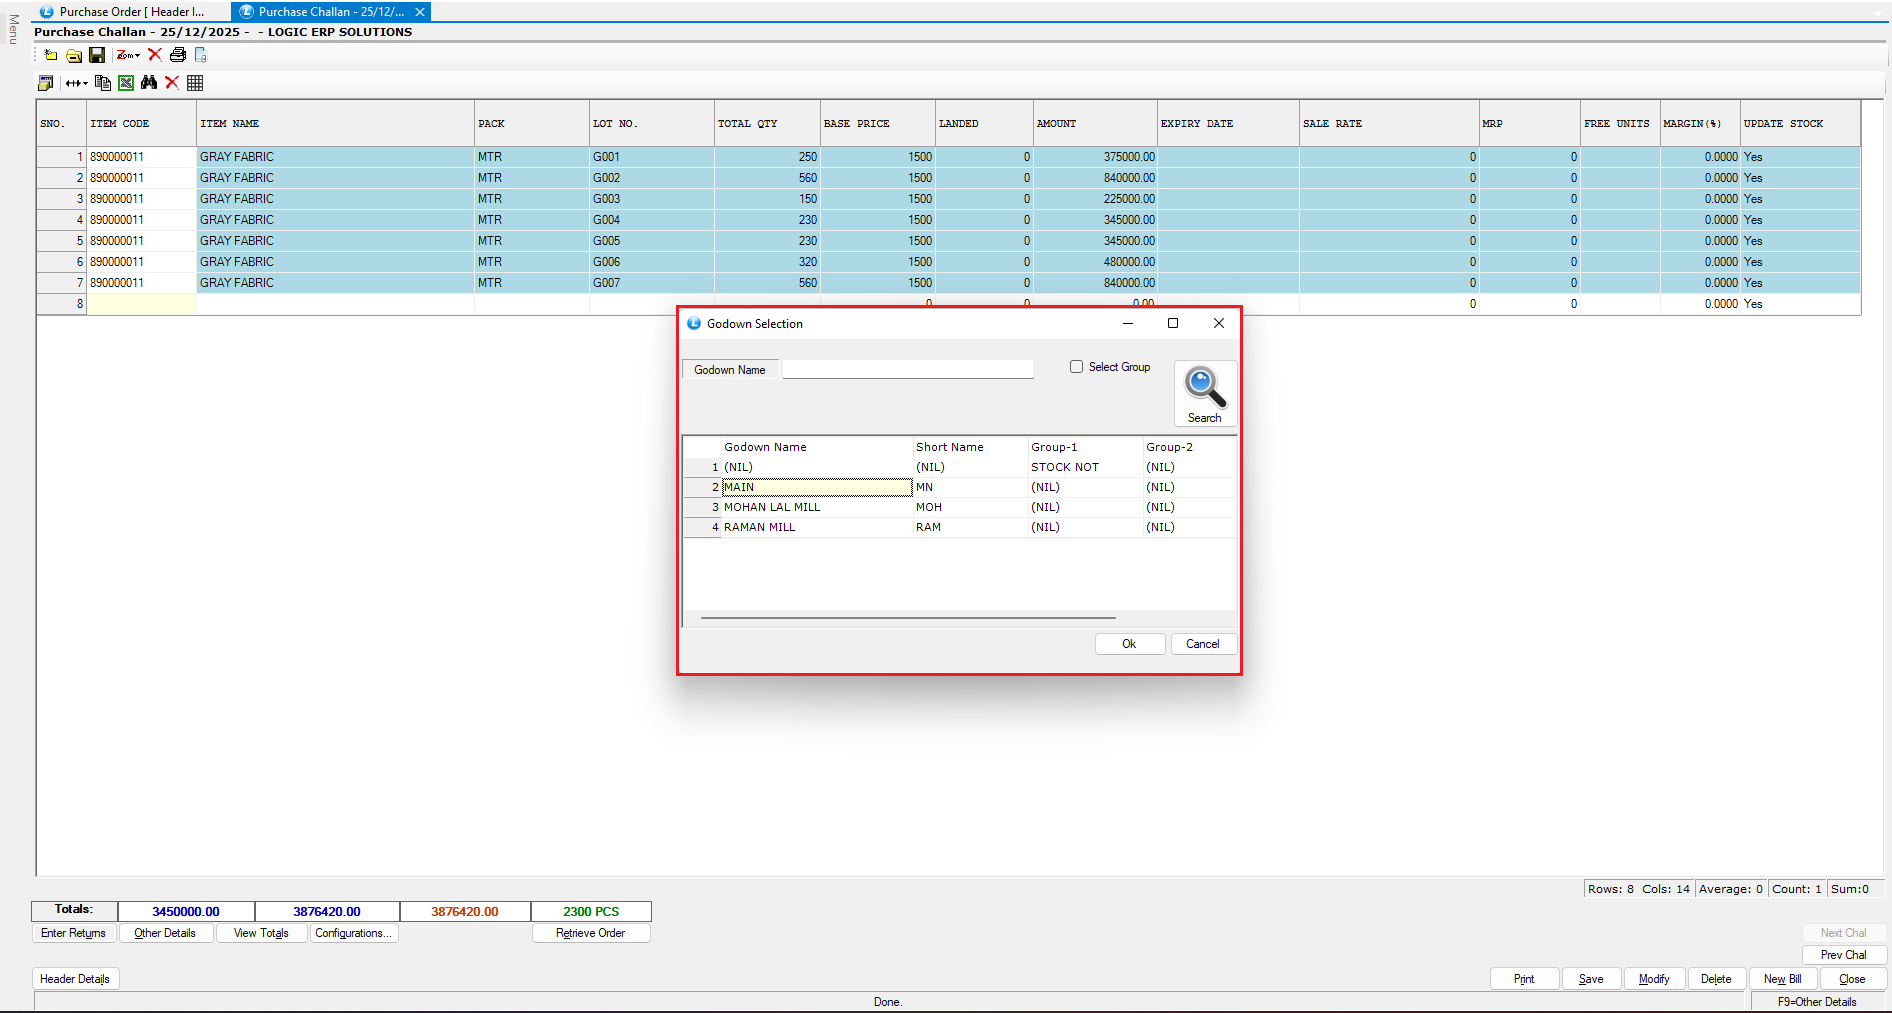The image size is (1892, 1013).
Task: Open the Zoom dropdown in toolbar
Action: tap(128, 55)
